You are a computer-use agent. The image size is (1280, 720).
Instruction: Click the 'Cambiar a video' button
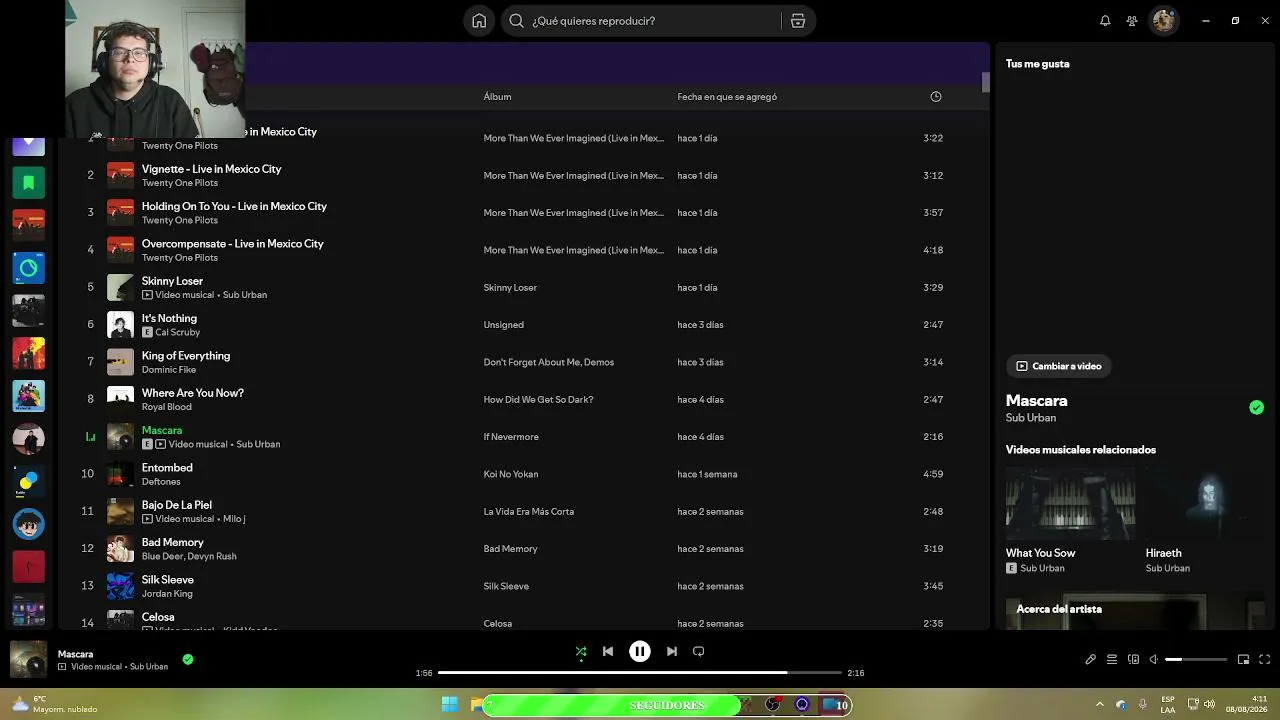(x=1058, y=366)
